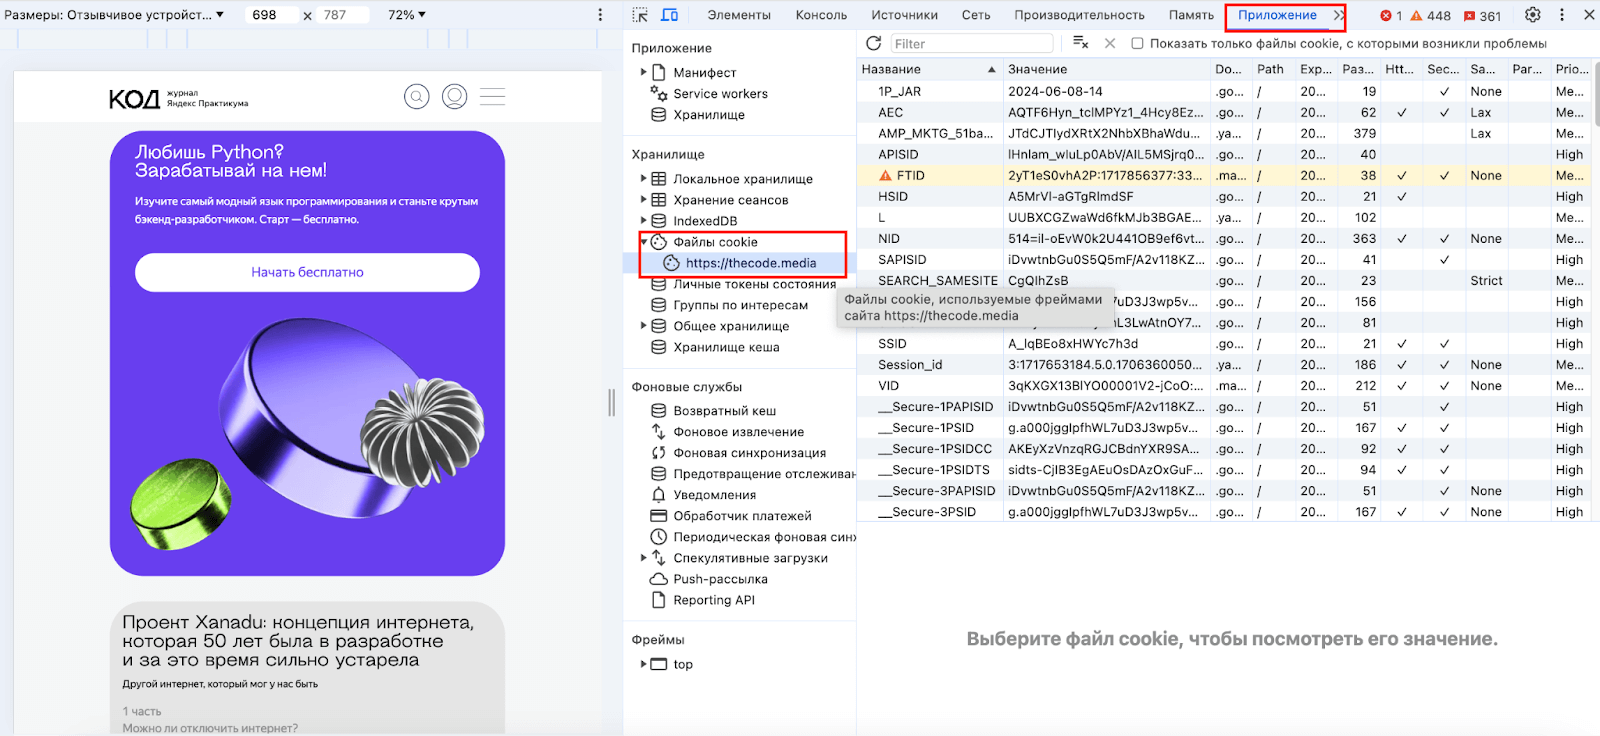The image size is (1600, 736).
Task: Toggle the device toolbar icon
Action: tap(670, 15)
